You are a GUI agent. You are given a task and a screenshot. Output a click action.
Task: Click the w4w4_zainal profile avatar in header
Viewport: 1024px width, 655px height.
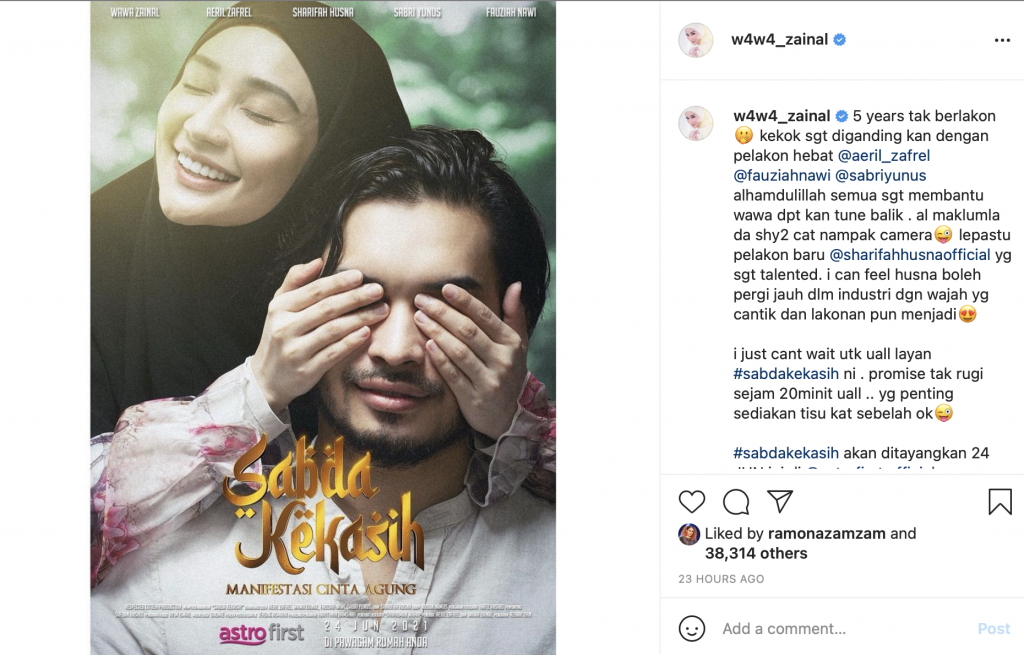[x=696, y=40]
